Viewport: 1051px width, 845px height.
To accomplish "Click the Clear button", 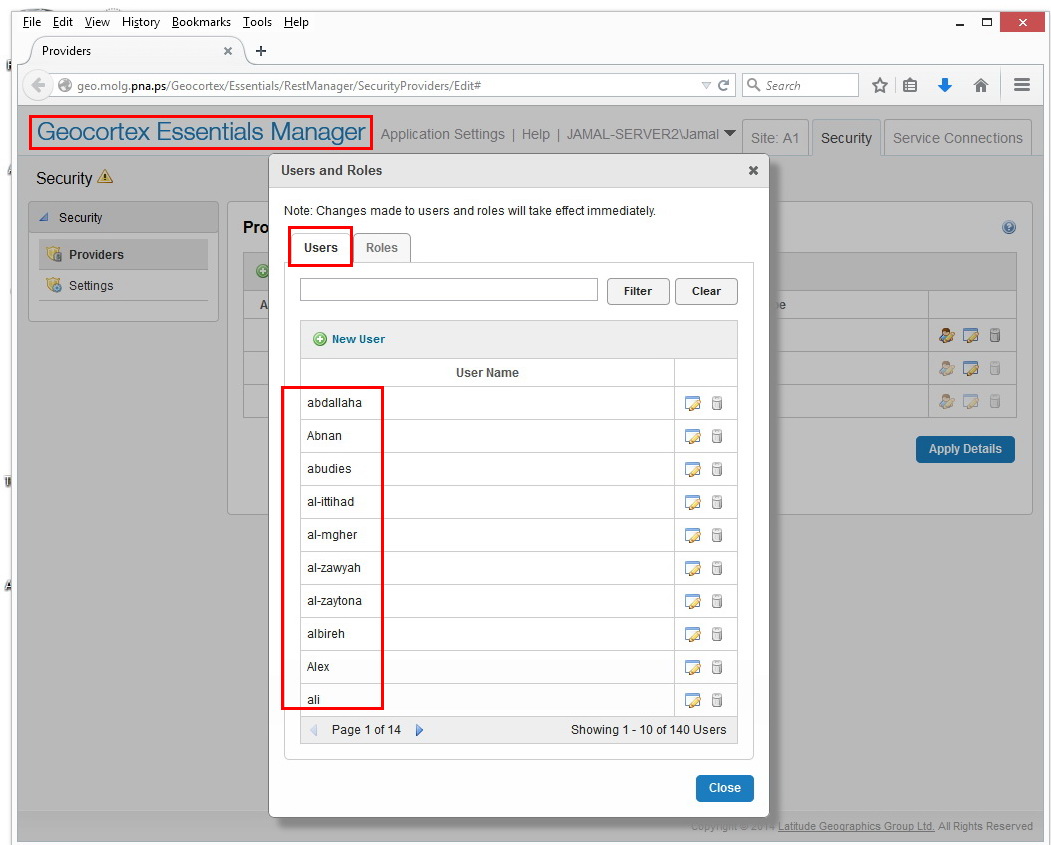I will 706,291.
